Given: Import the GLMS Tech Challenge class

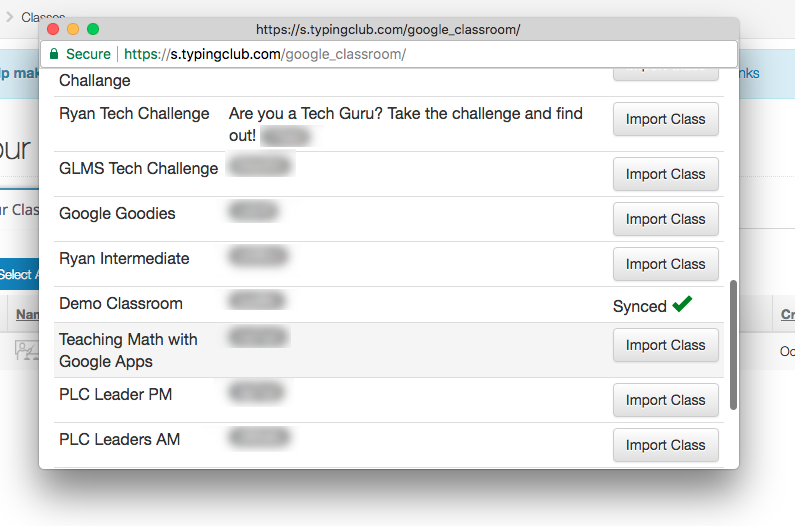Looking at the screenshot, I should coord(665,174).
